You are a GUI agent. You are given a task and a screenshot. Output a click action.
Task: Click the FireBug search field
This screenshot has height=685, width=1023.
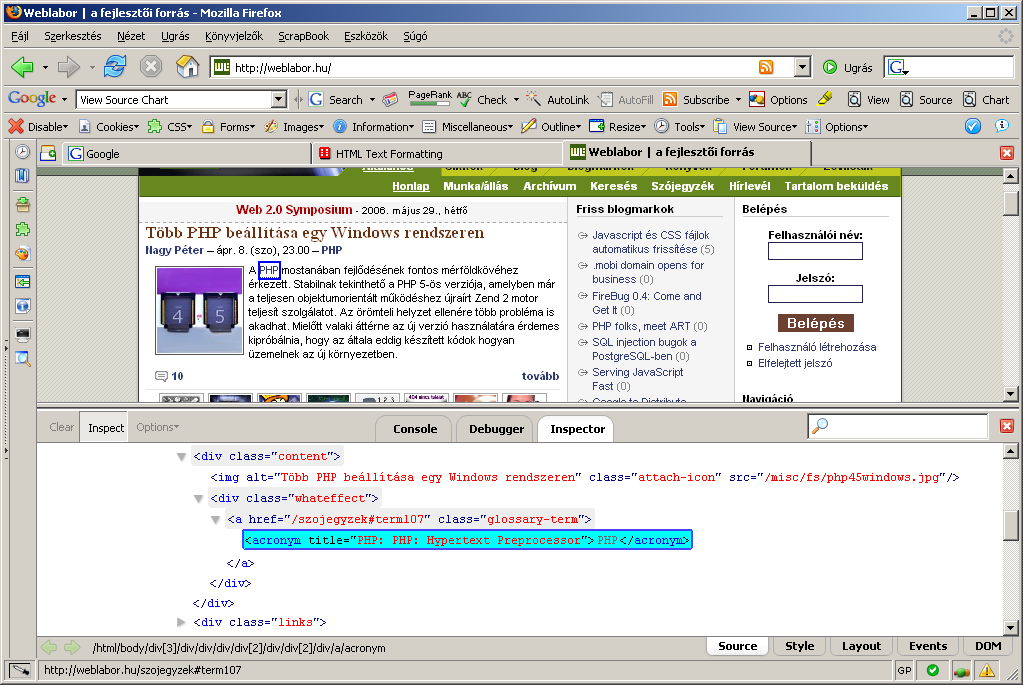pos(898,426)
